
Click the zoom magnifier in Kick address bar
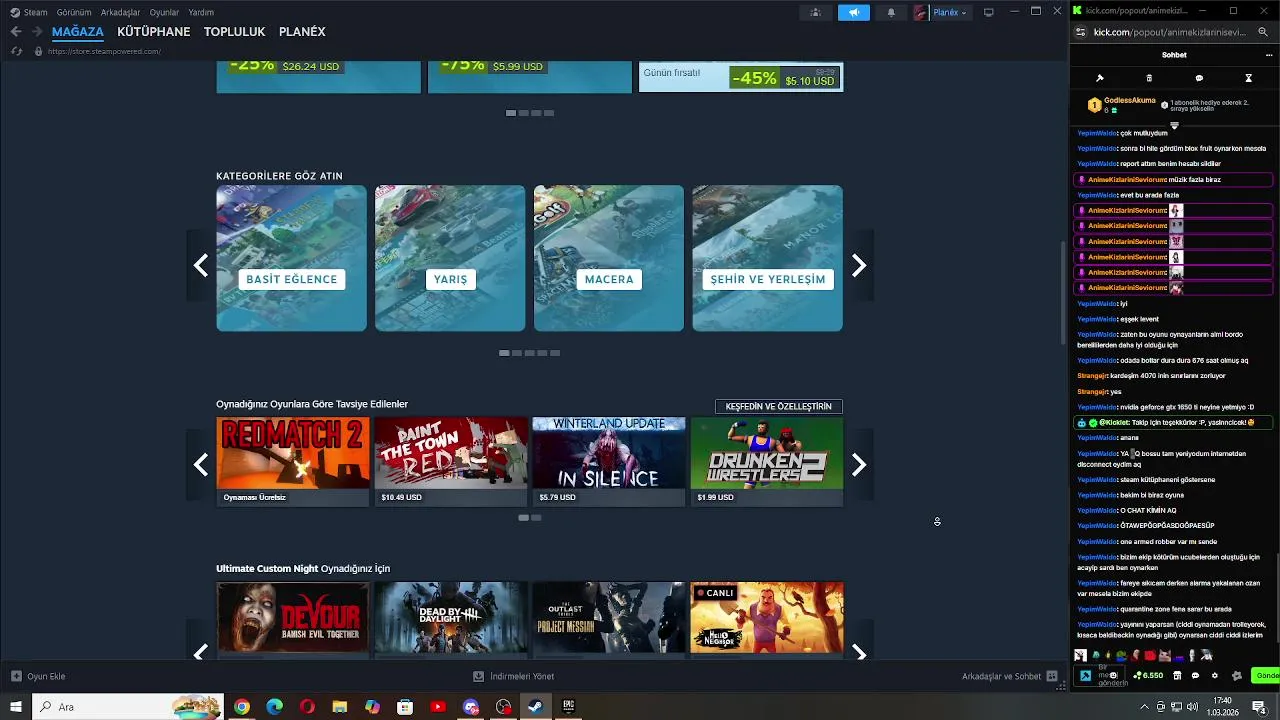pos(1263,32)
